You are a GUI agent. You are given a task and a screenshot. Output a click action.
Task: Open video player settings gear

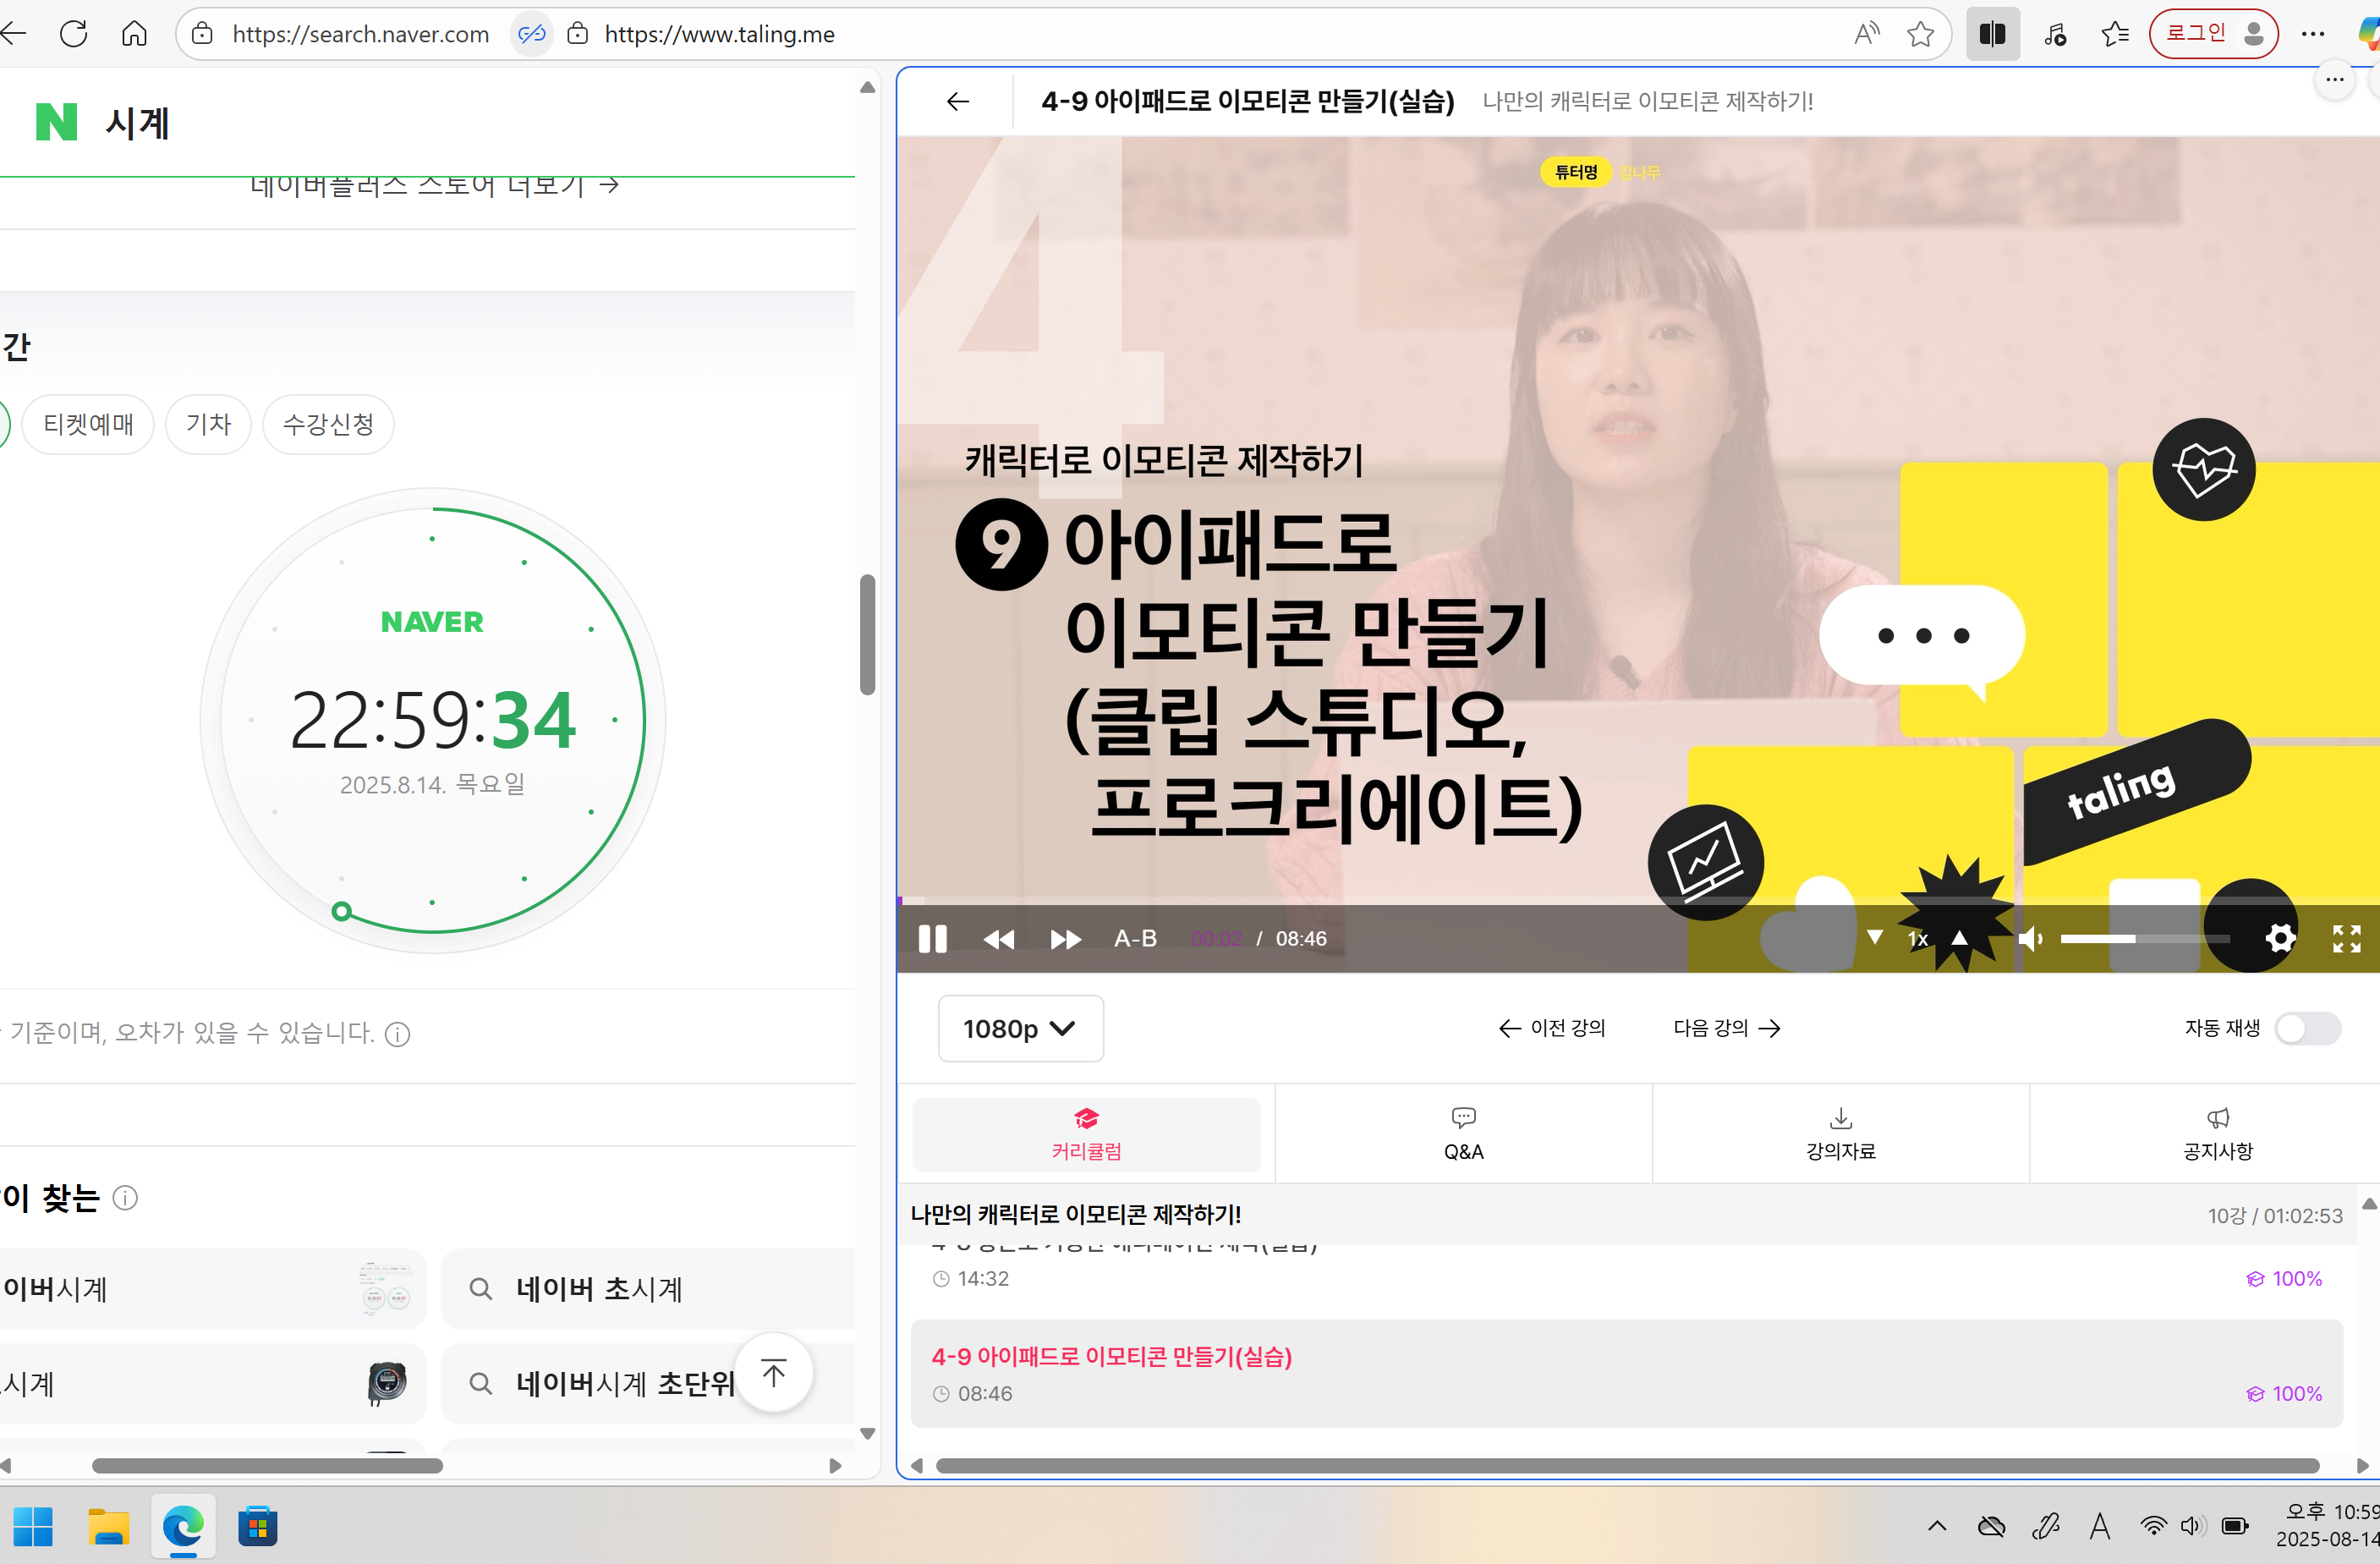pyautogui.click(x=2279, y=939)
